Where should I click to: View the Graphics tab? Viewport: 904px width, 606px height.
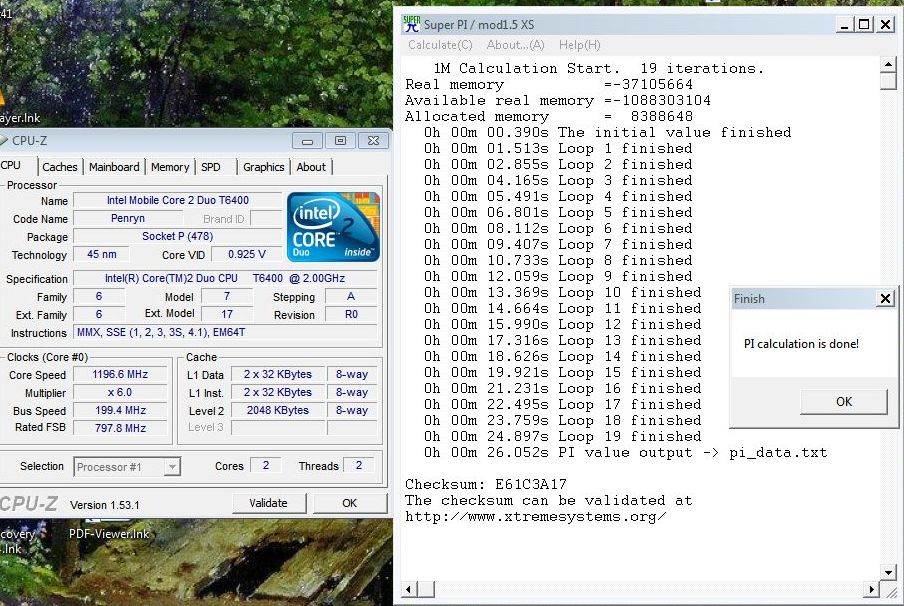tap(262, 167)
